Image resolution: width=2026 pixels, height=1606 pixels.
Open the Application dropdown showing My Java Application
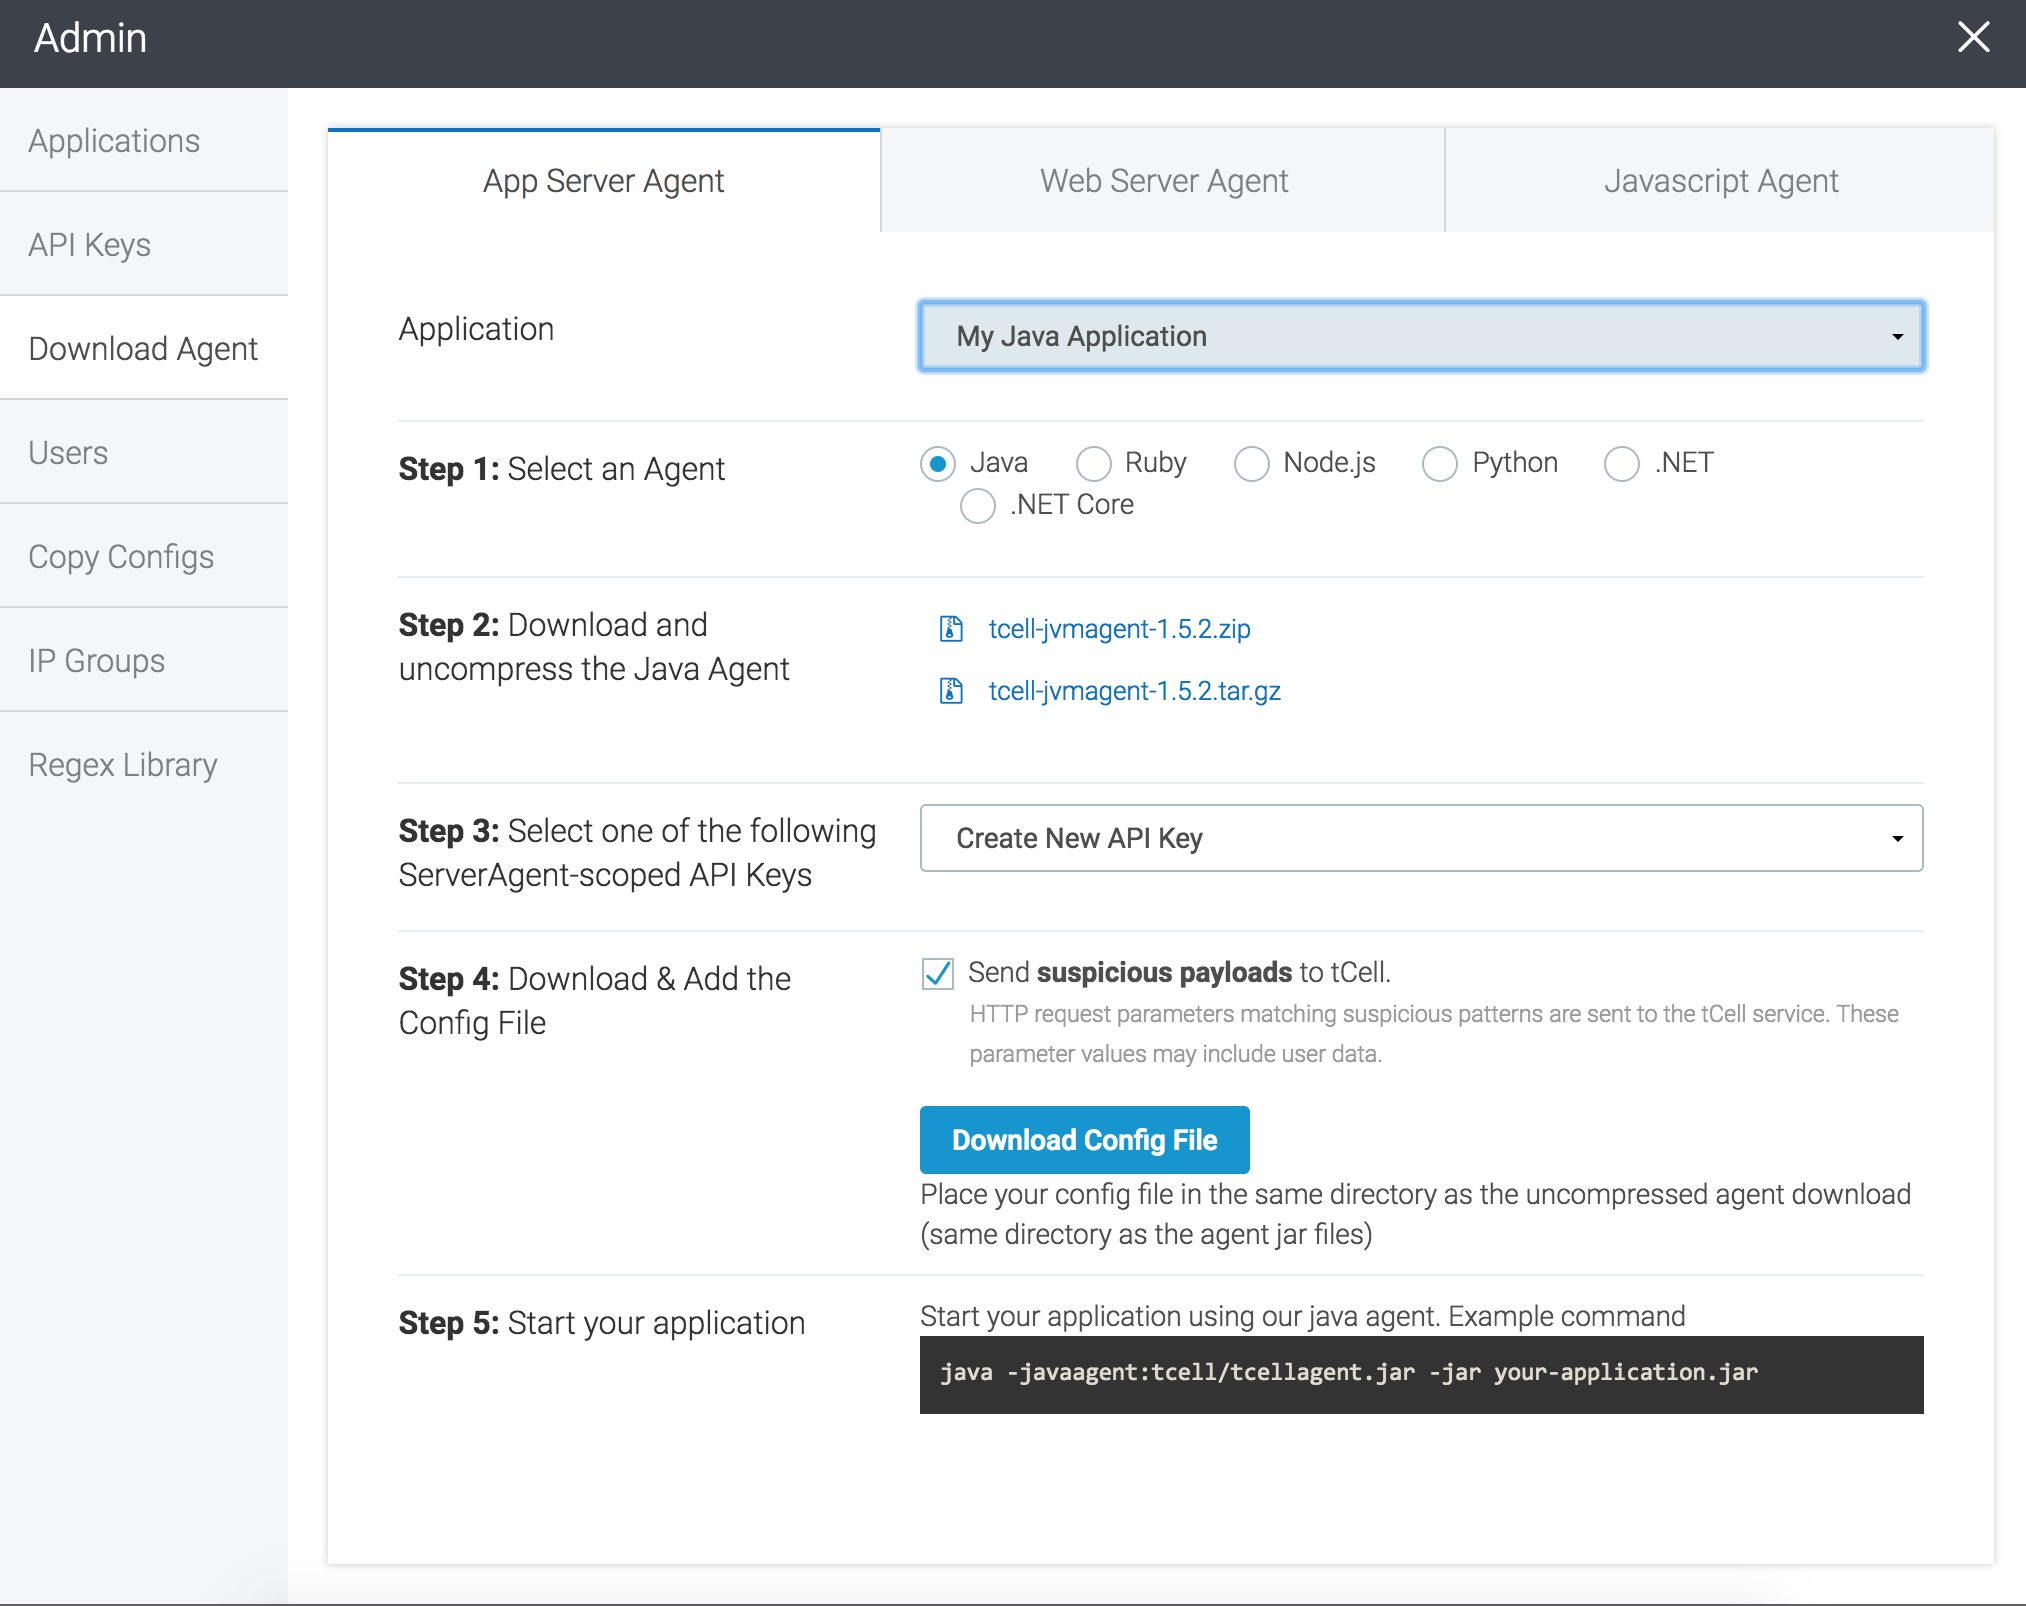pos(1421,336)
